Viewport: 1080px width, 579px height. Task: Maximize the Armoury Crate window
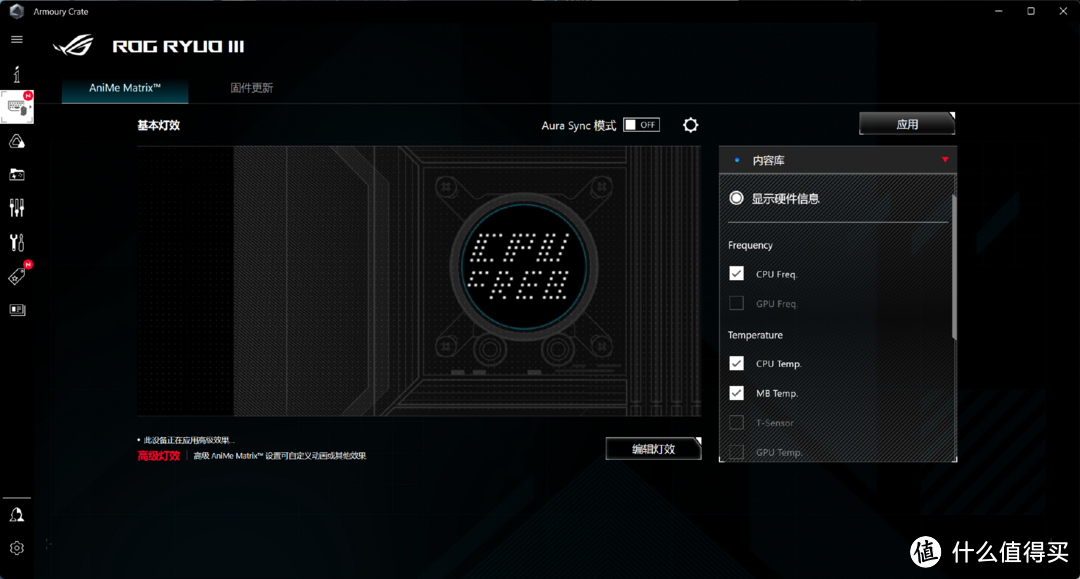1030,11
